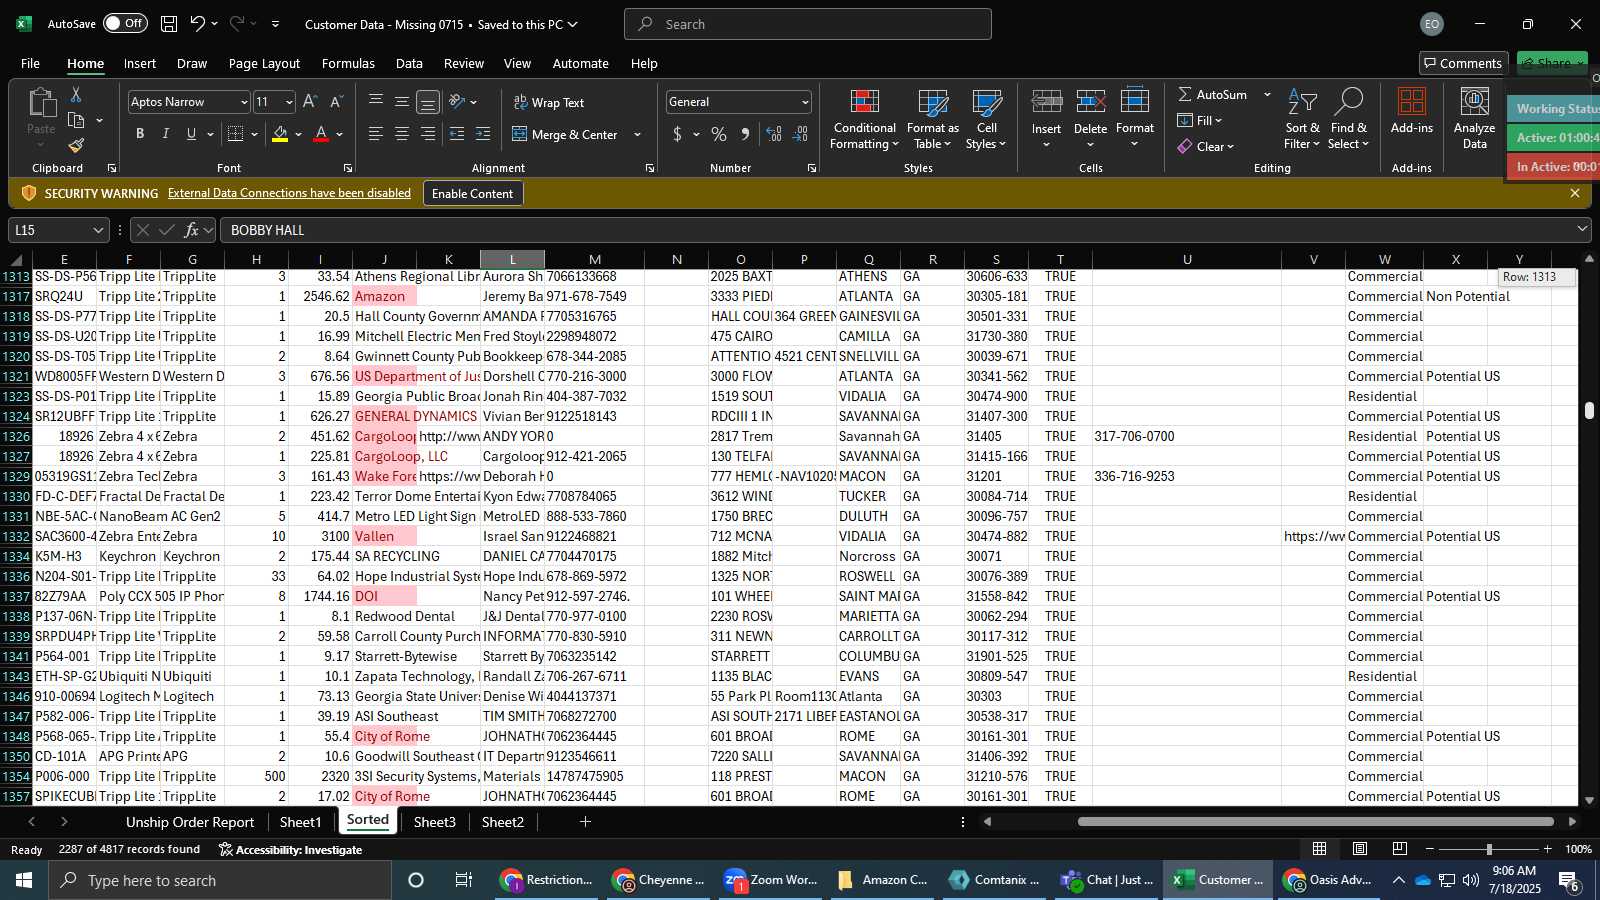1600x900 pixels.
Task: Open the font name dropdown
Action: click(x=243, y=102)
